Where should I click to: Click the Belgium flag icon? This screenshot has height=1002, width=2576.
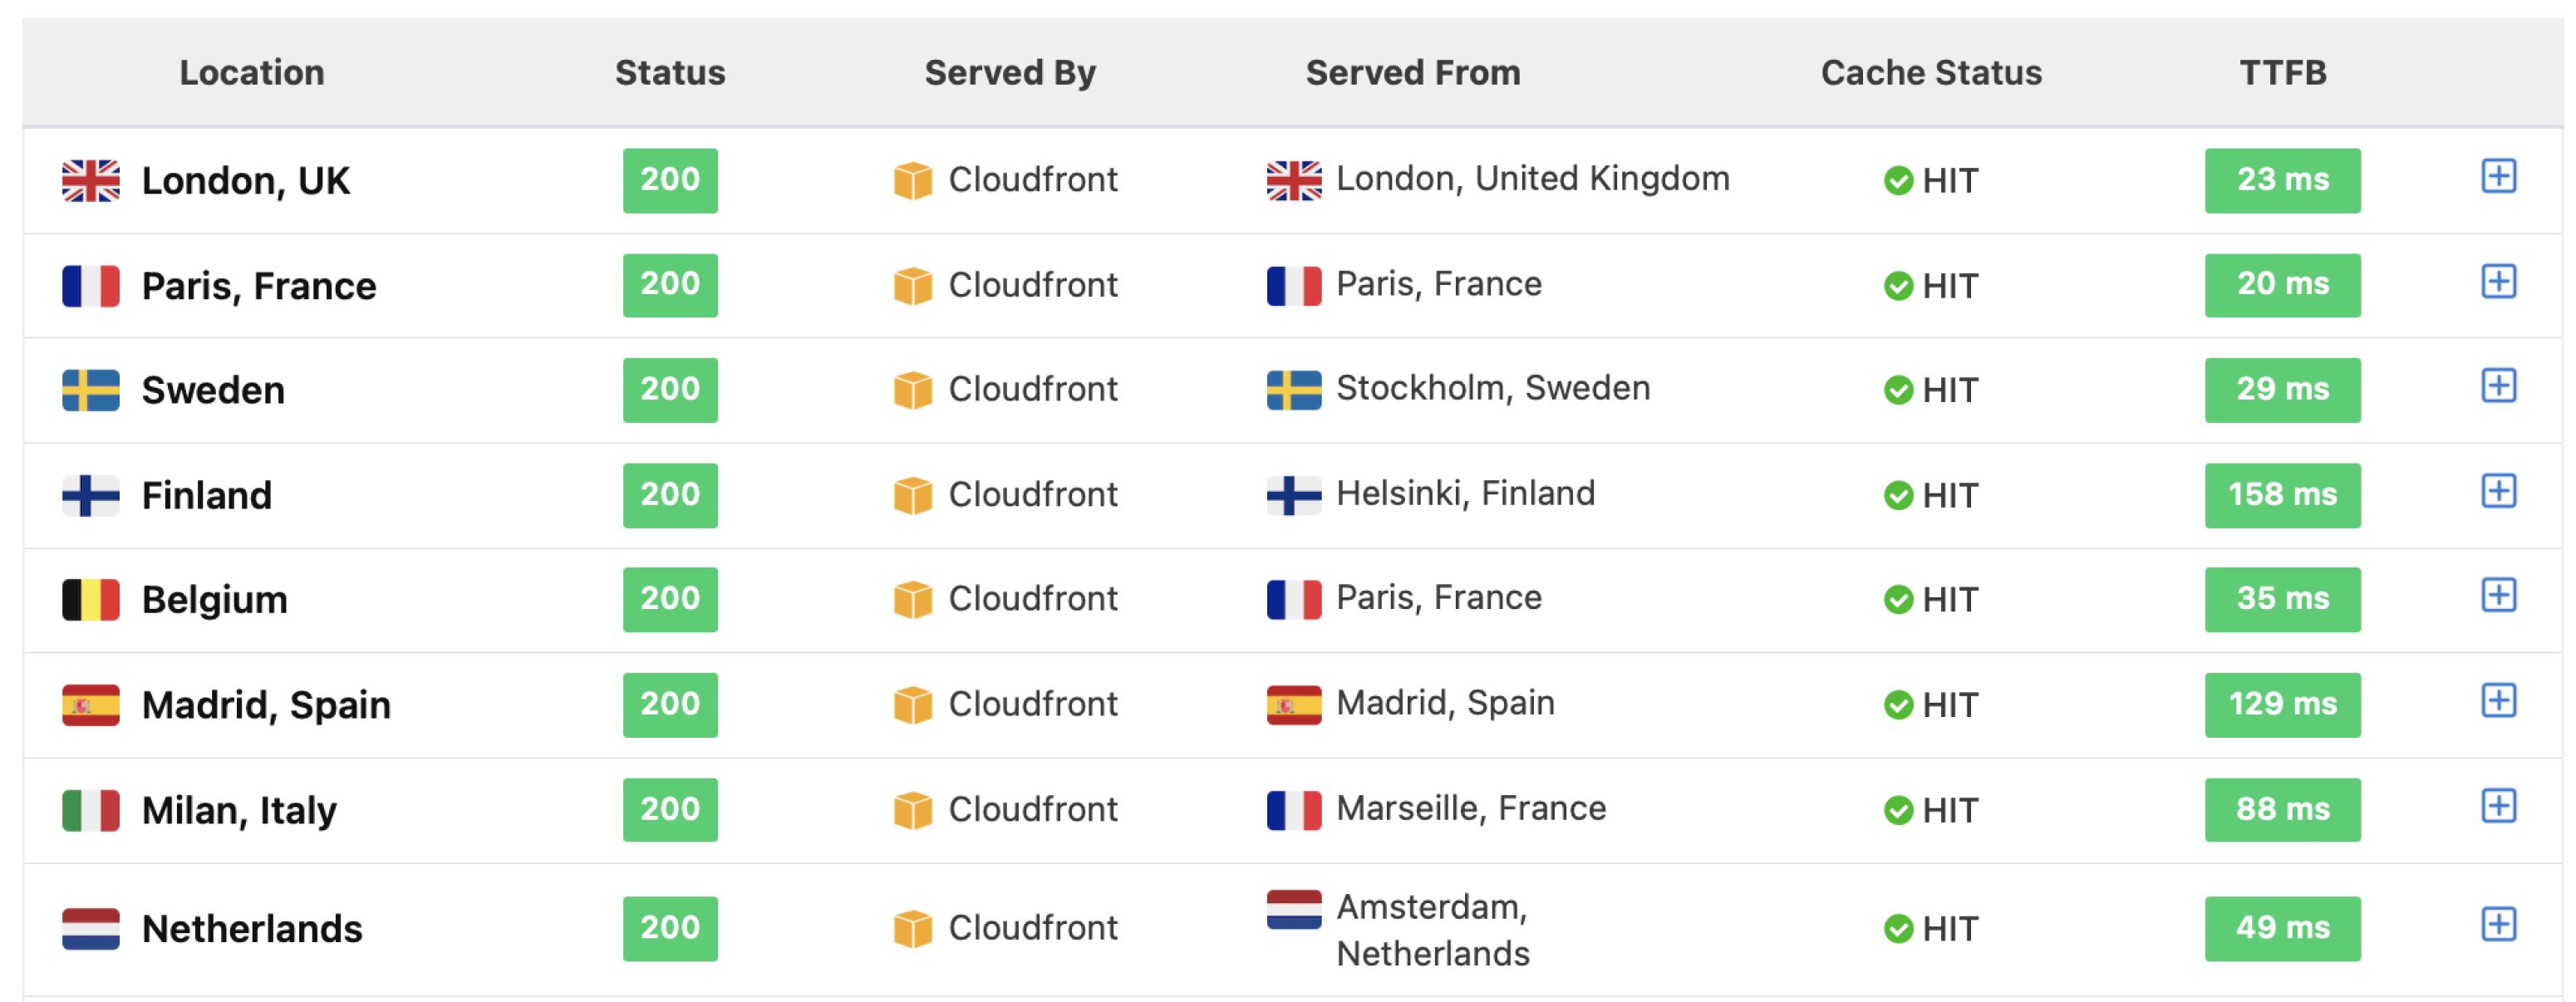click(x=91, y=600)
